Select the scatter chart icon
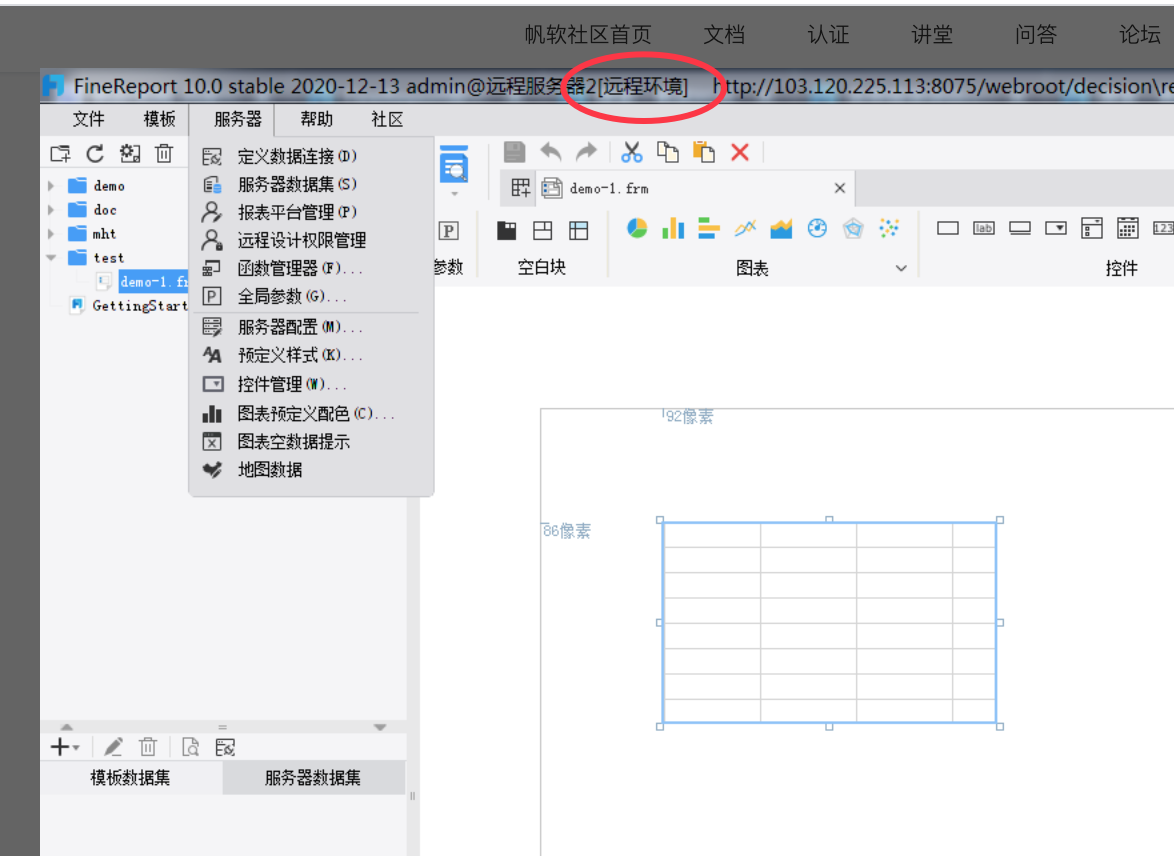The image size is (1174, 856). (889, 228)
